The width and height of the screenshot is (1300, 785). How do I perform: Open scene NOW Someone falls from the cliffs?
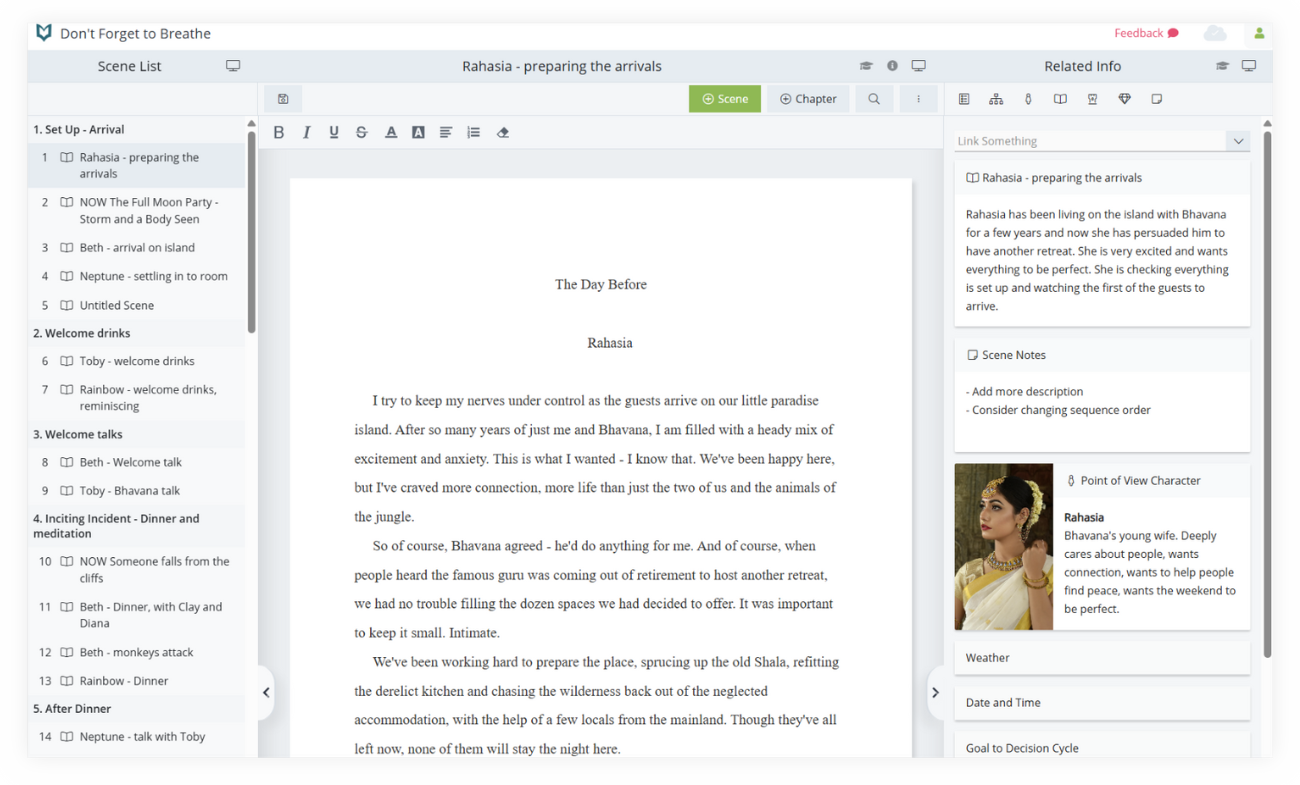pyautogui.click(x=136, y=569)
